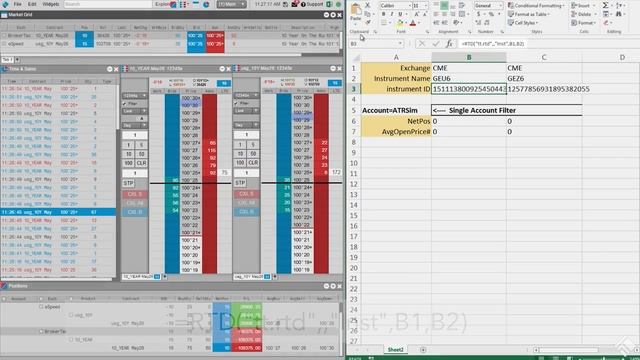Open account dropdown in 10_YEAR ladder
Screen dimensions: 640x360
(134, 96)
